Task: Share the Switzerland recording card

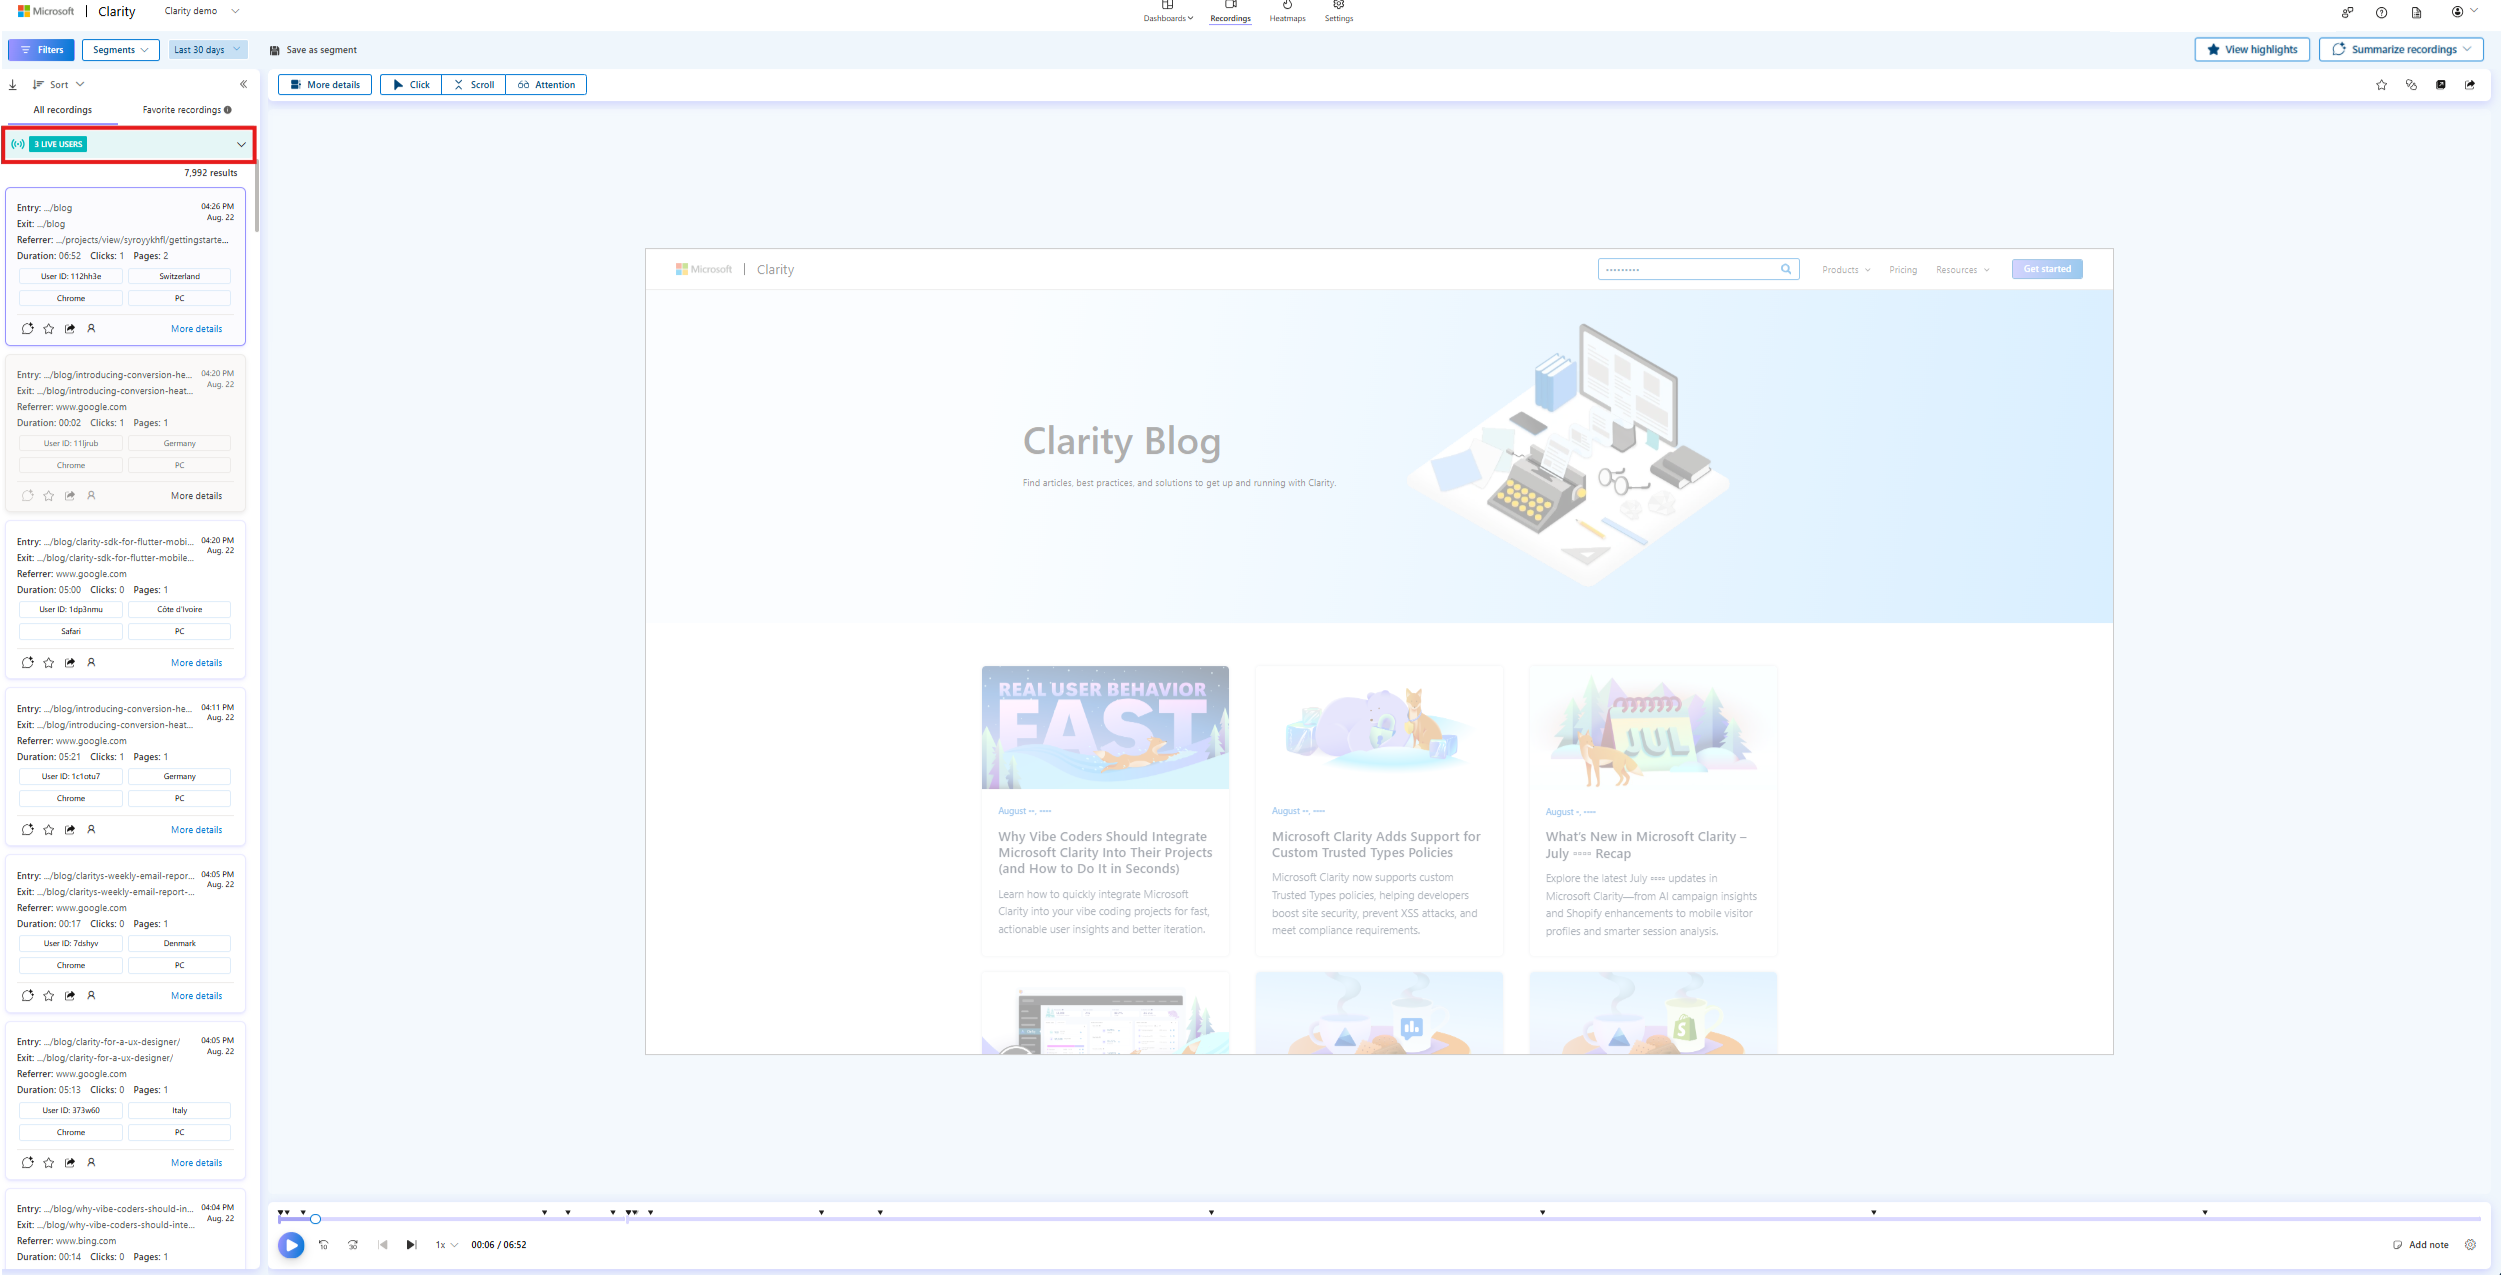Action: tap(70, 329)
